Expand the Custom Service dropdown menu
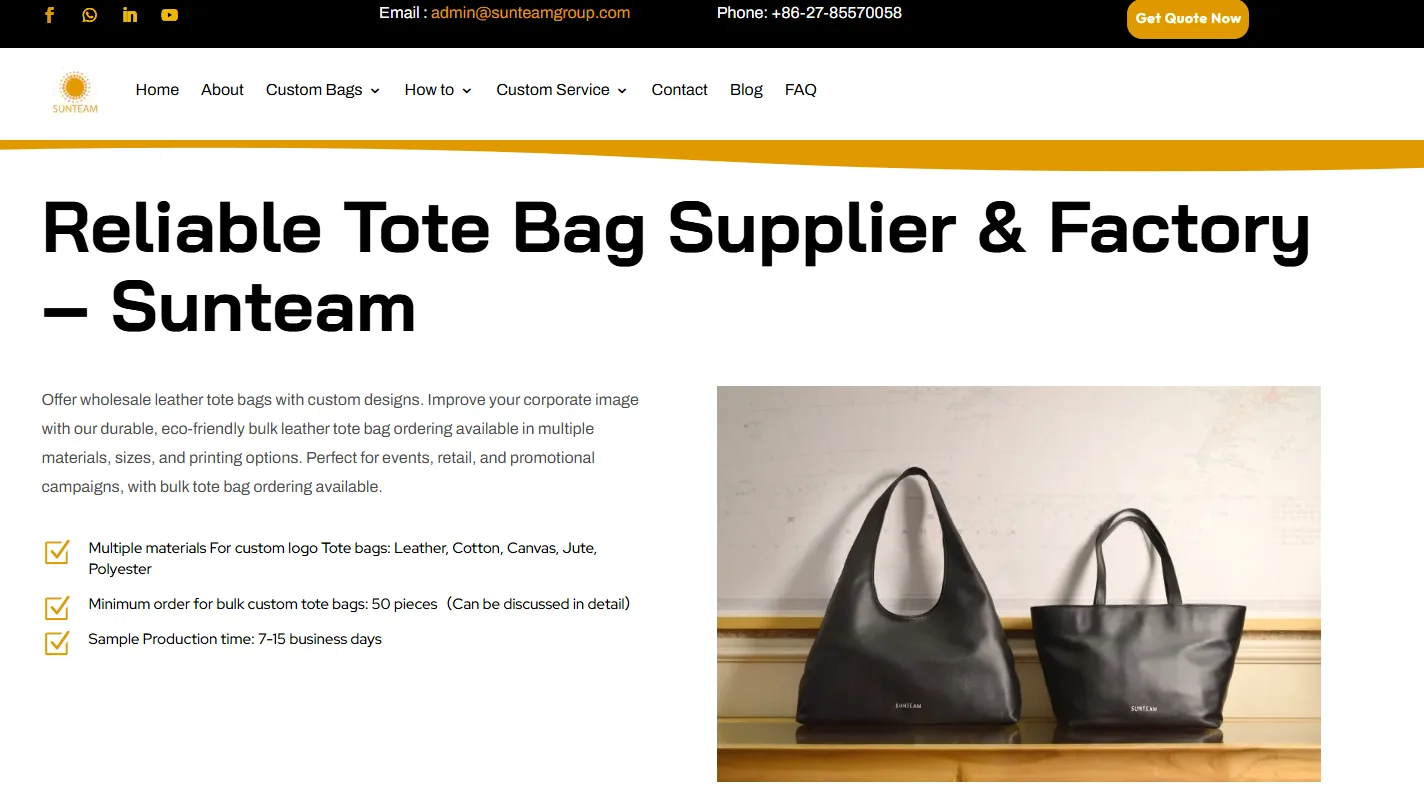The width and height of the screenshot is (1424, 795). pos(562,90)
